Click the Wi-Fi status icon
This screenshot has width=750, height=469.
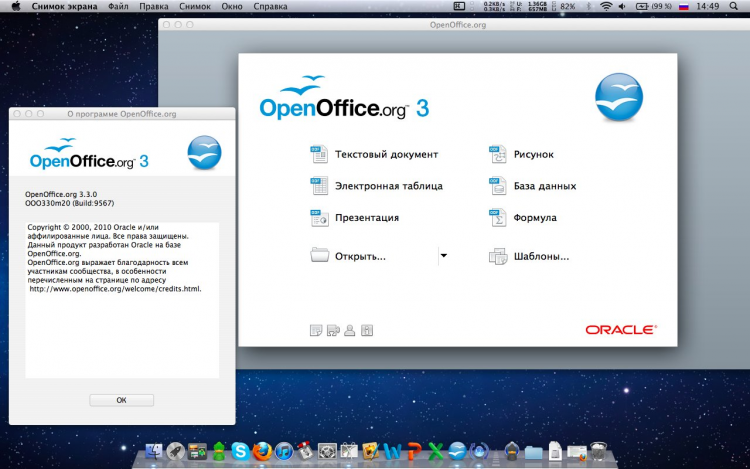[606, 6]
